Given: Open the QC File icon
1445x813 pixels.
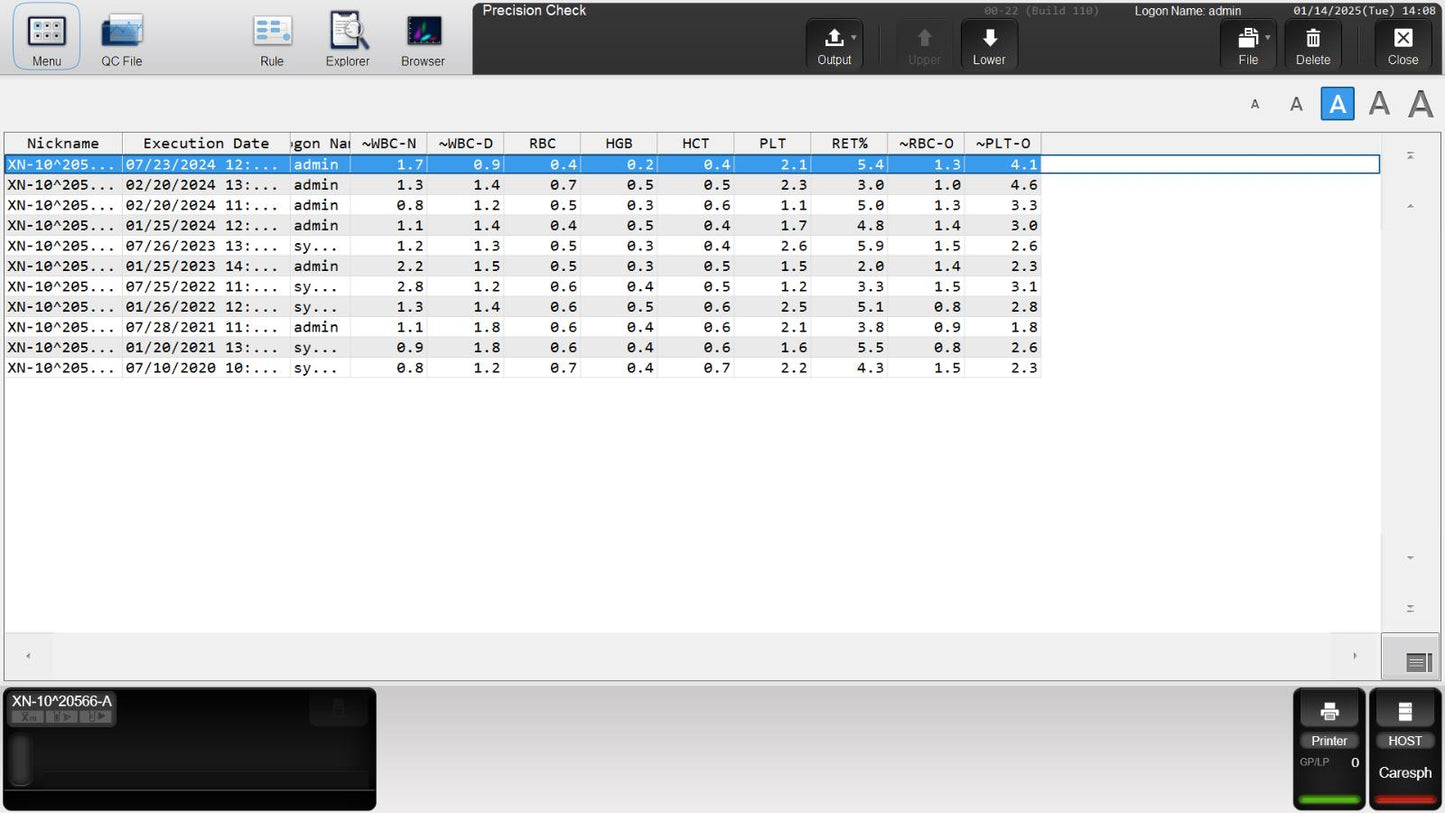Looking at the screenshot, I should (122, 37).
